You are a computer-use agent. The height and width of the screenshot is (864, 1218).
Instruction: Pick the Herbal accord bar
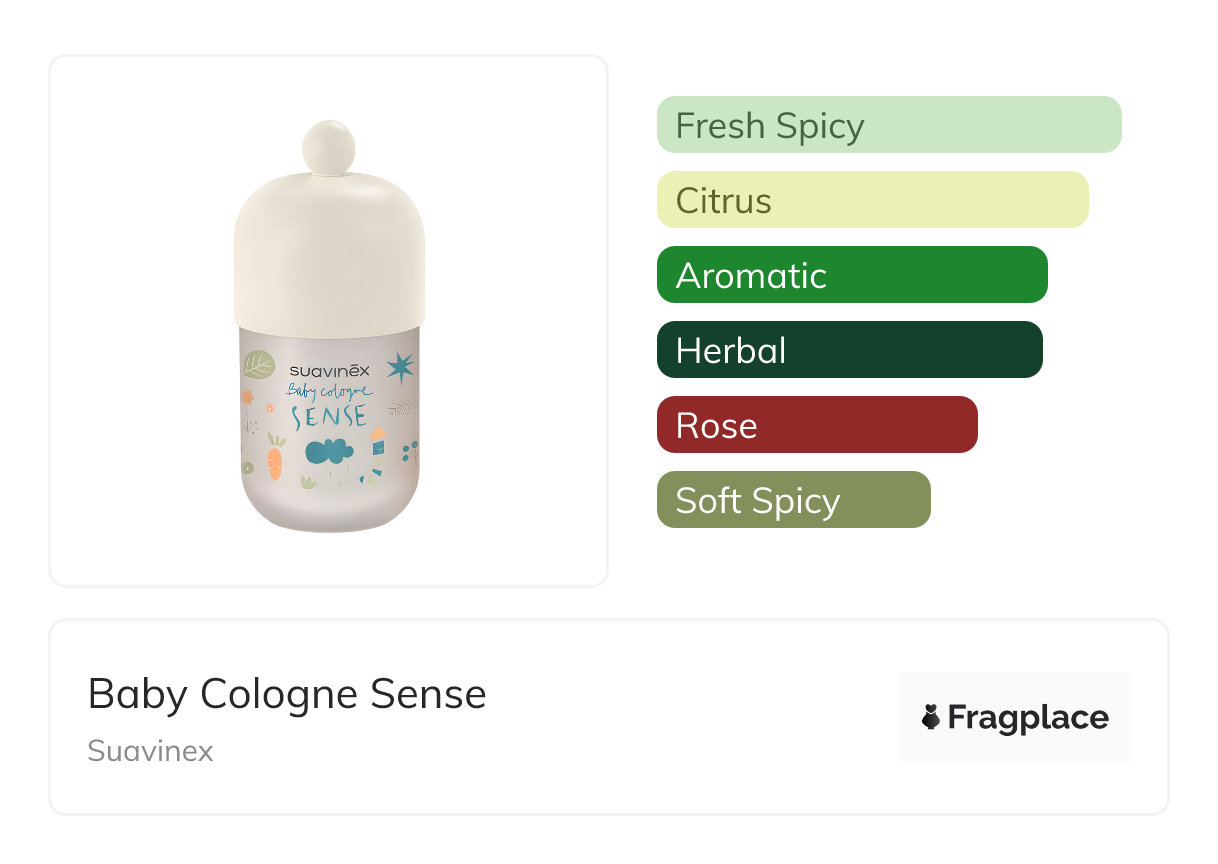tap(849, 350)
